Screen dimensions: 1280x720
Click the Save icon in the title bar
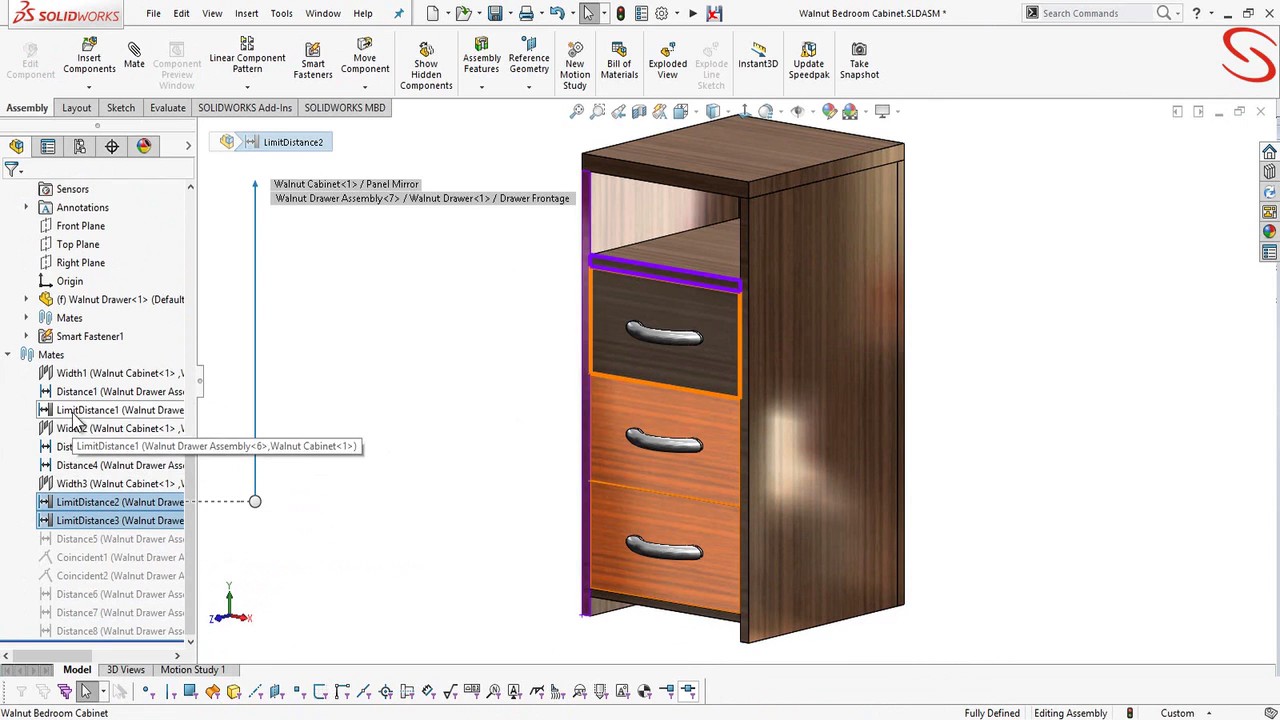[495, 13]
